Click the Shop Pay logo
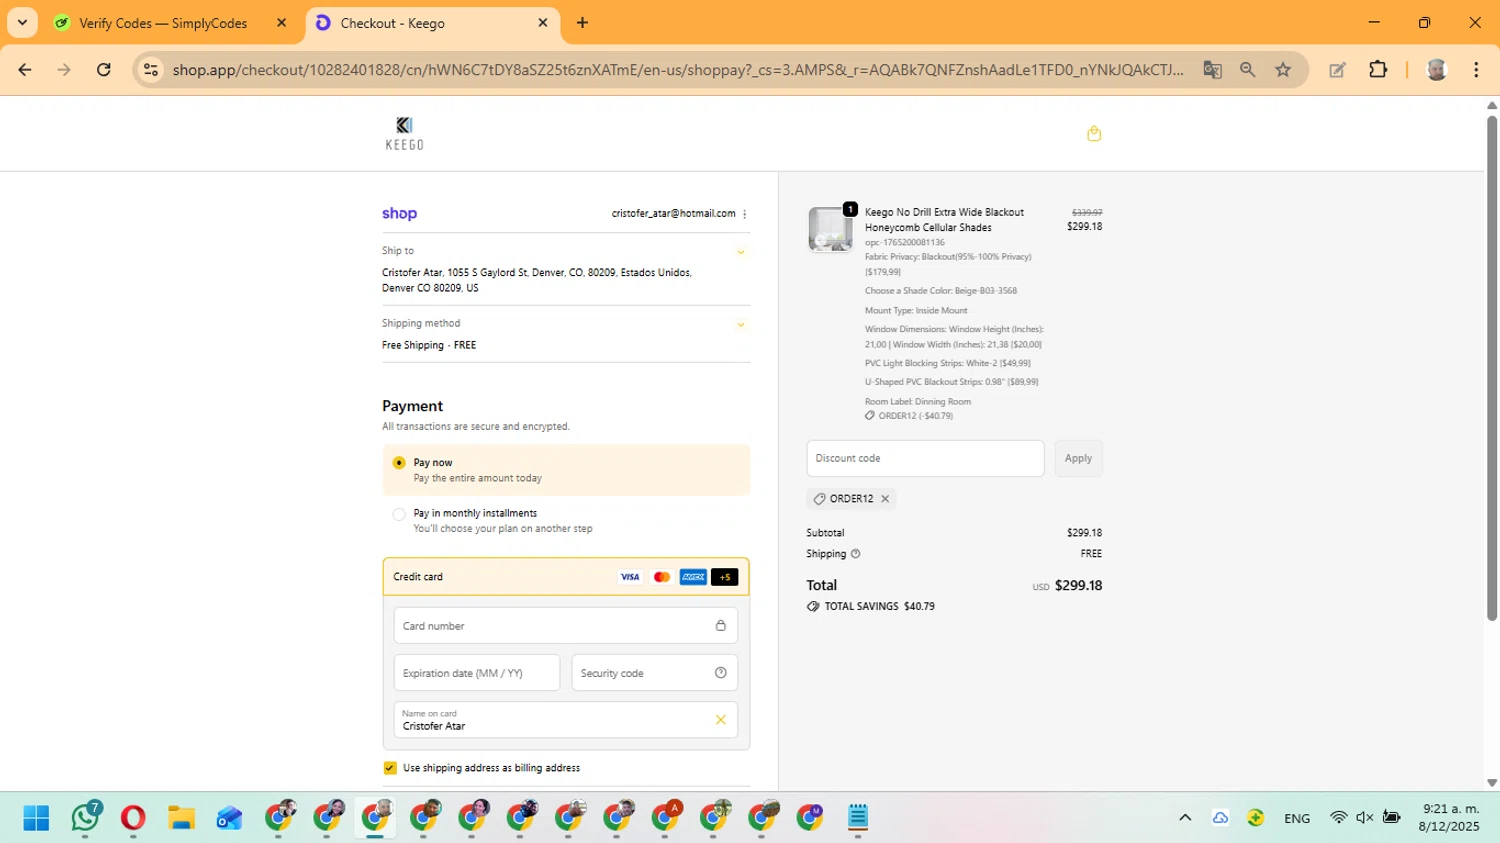The image size is (1500, 843). pos(399,214)
